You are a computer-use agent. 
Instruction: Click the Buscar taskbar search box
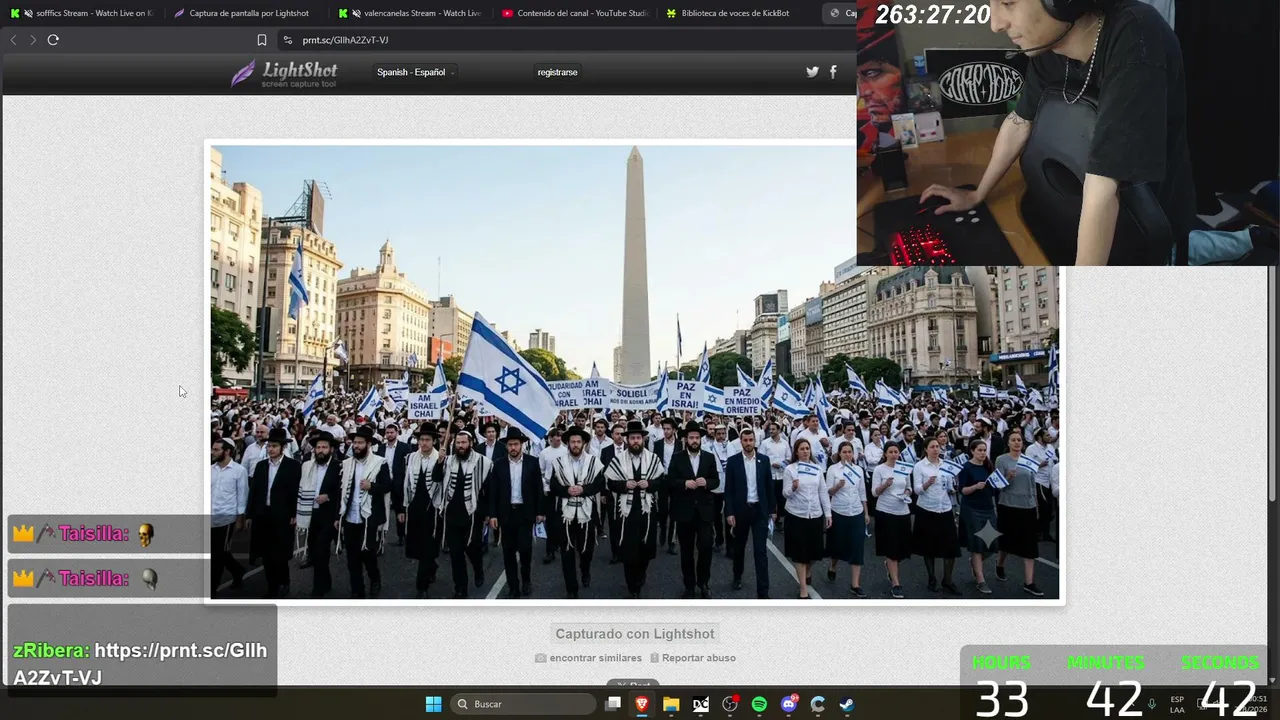[x=523, y=704]
